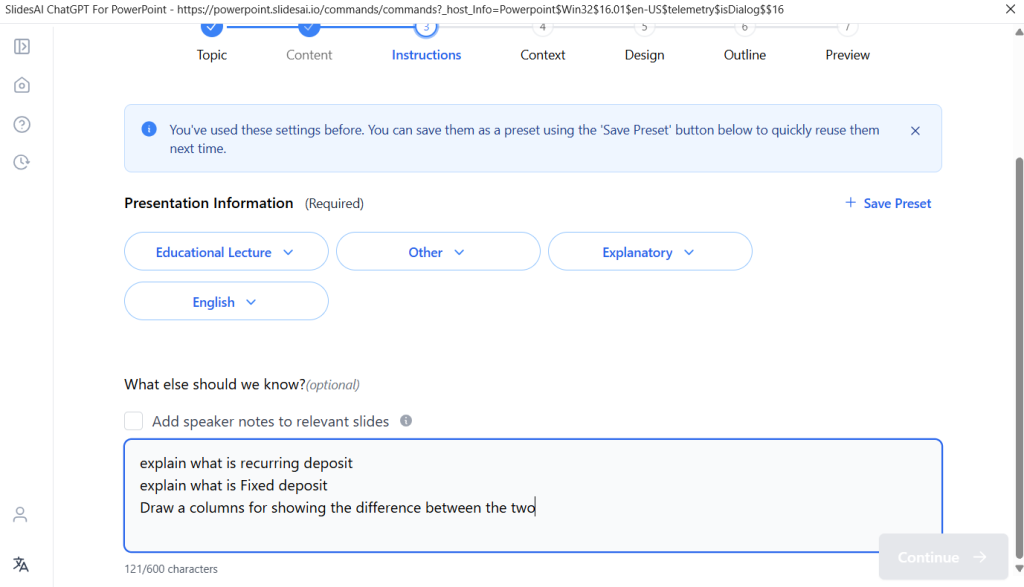The height and width of the screenshot is (587, 1024).
Task: Jump to the Design step
Action: [644, 55]
